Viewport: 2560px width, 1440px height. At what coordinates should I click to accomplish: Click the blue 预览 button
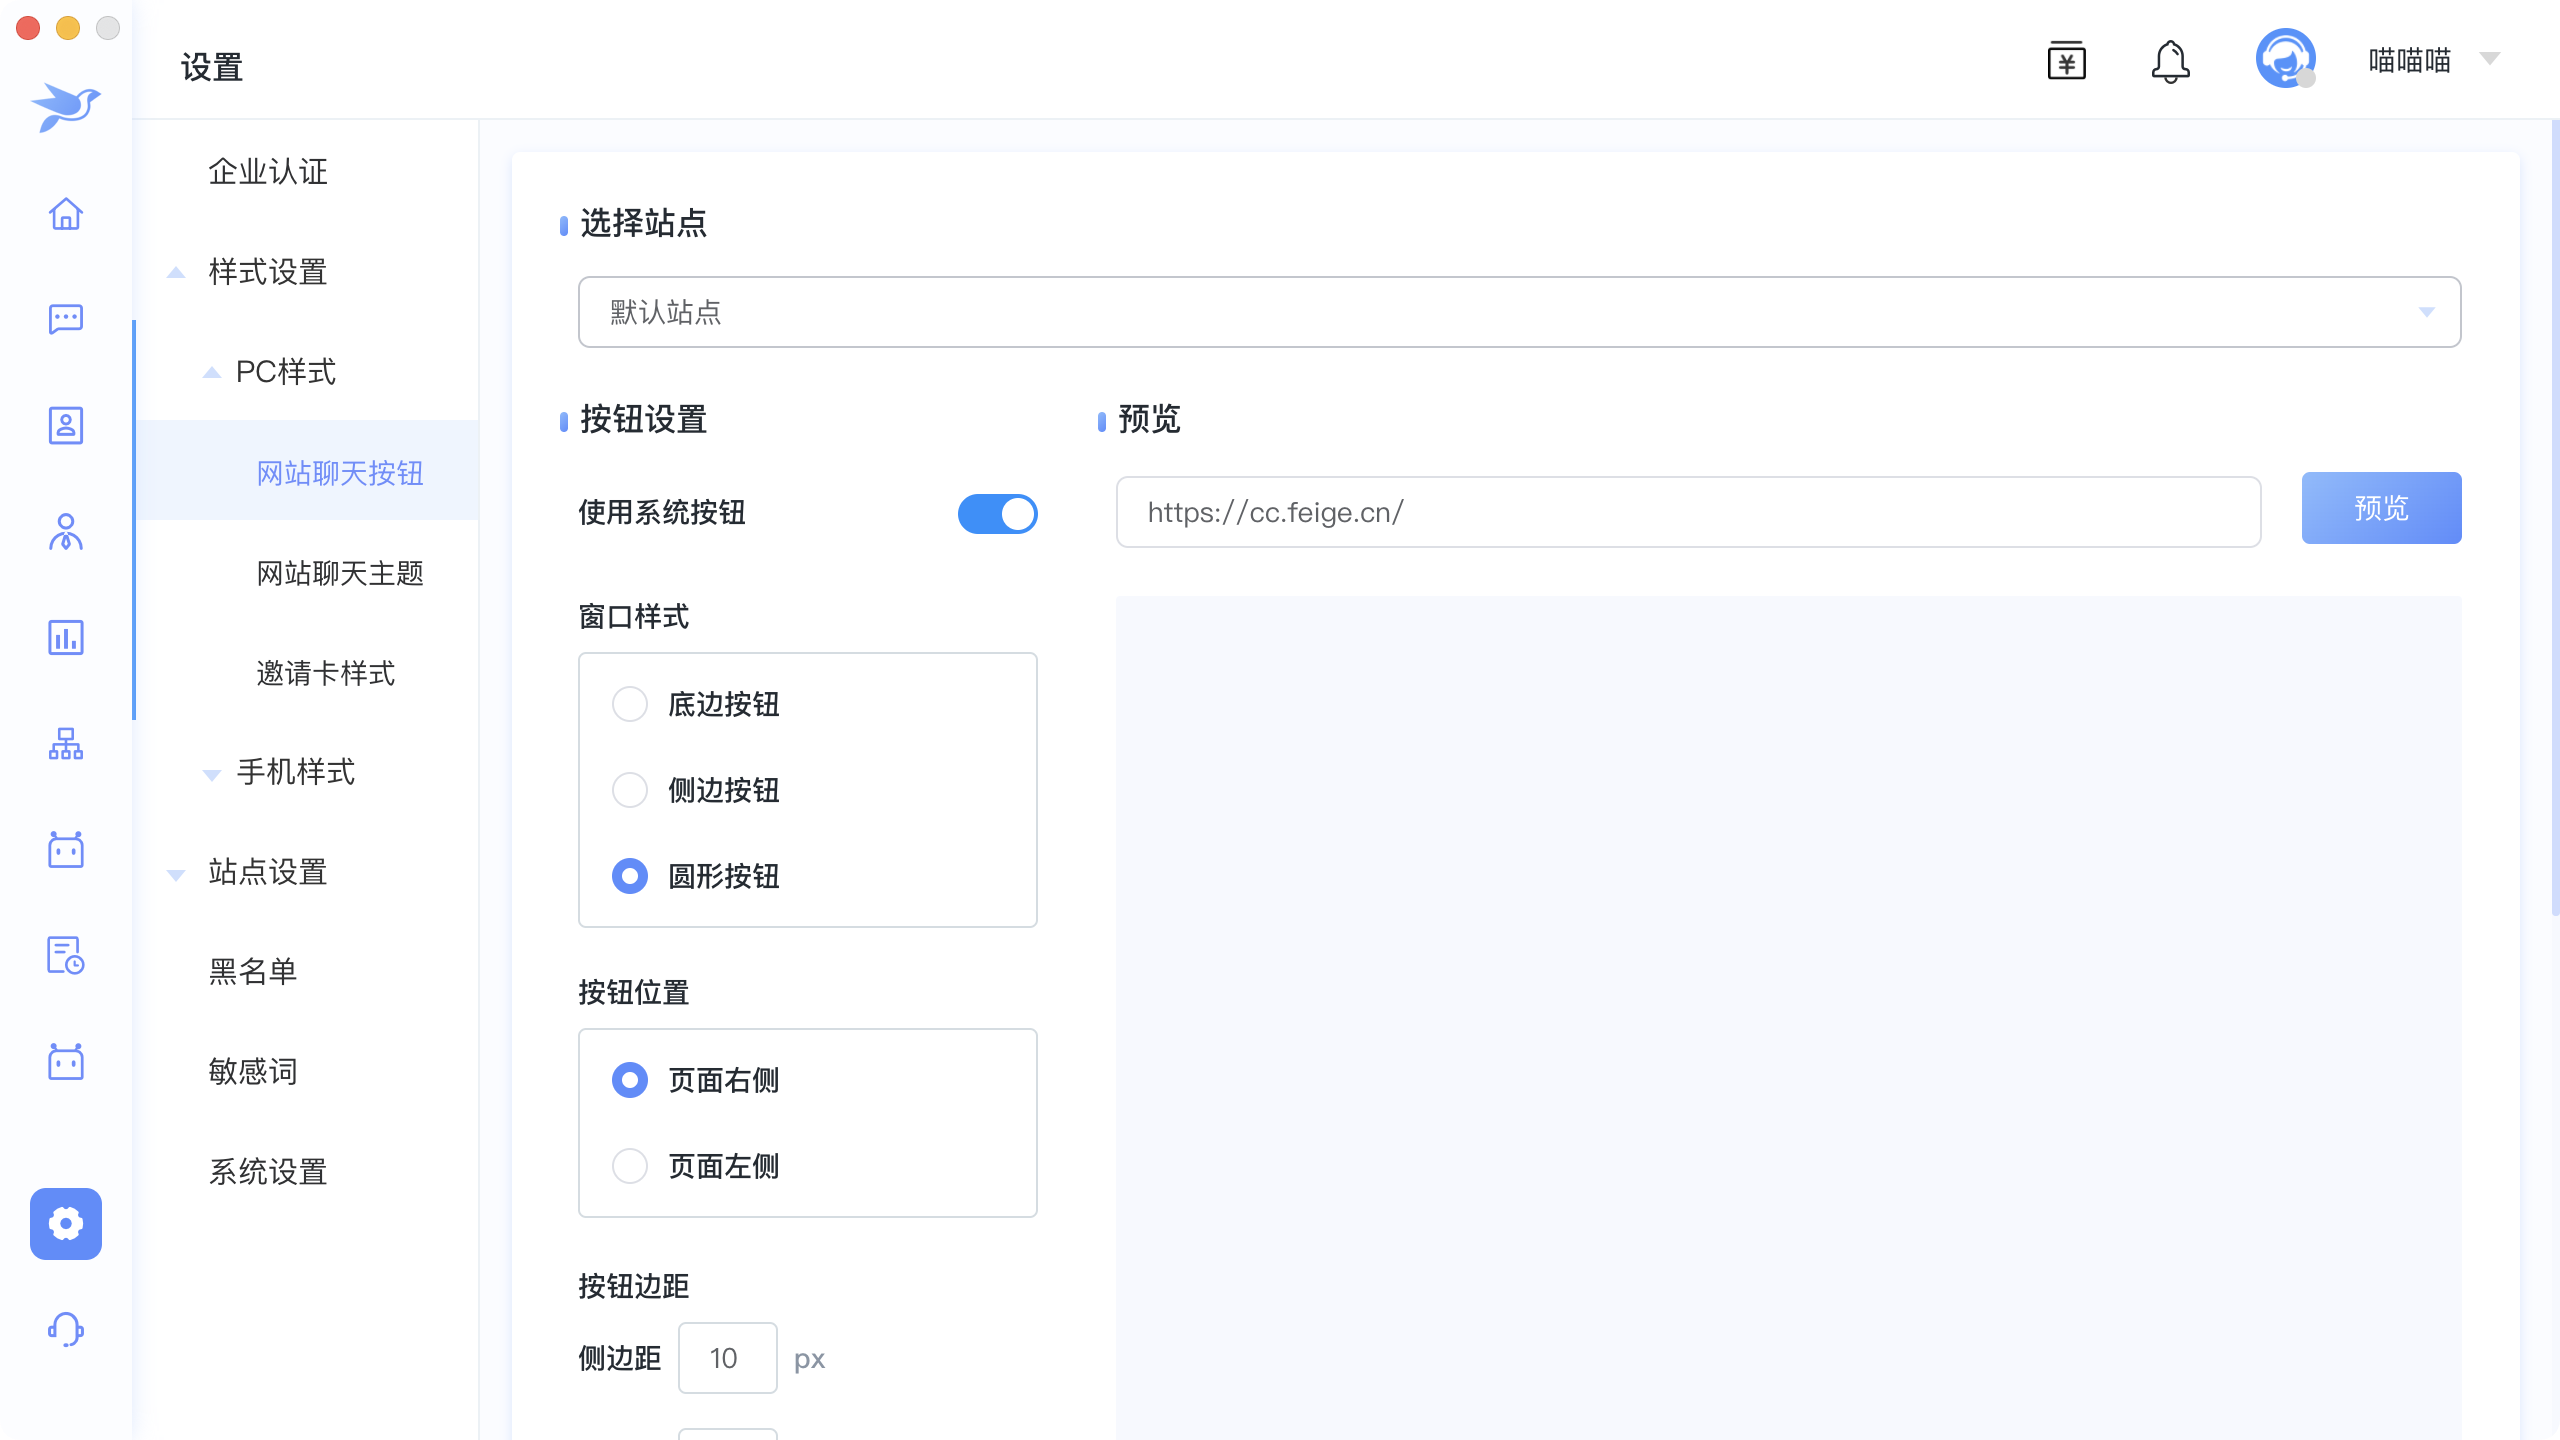pos(2380,508)
